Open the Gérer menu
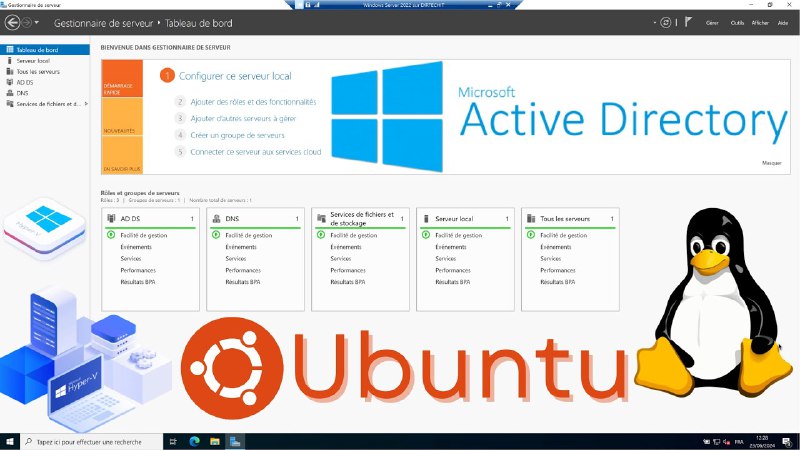 (x=712, y=23)
